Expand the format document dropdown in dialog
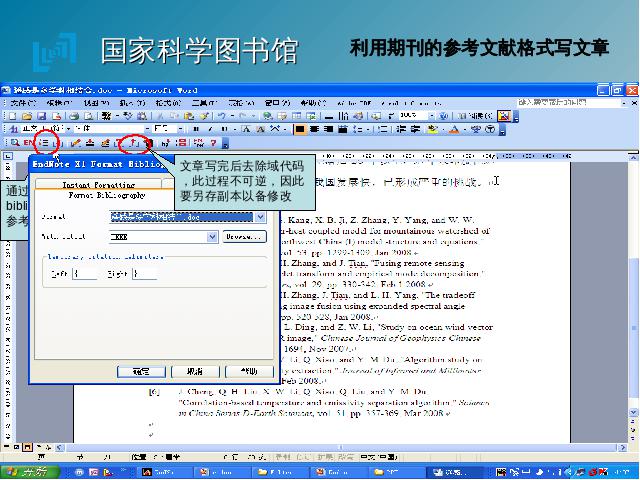Viewport: 640px width, 480px height. click(260, 217)
